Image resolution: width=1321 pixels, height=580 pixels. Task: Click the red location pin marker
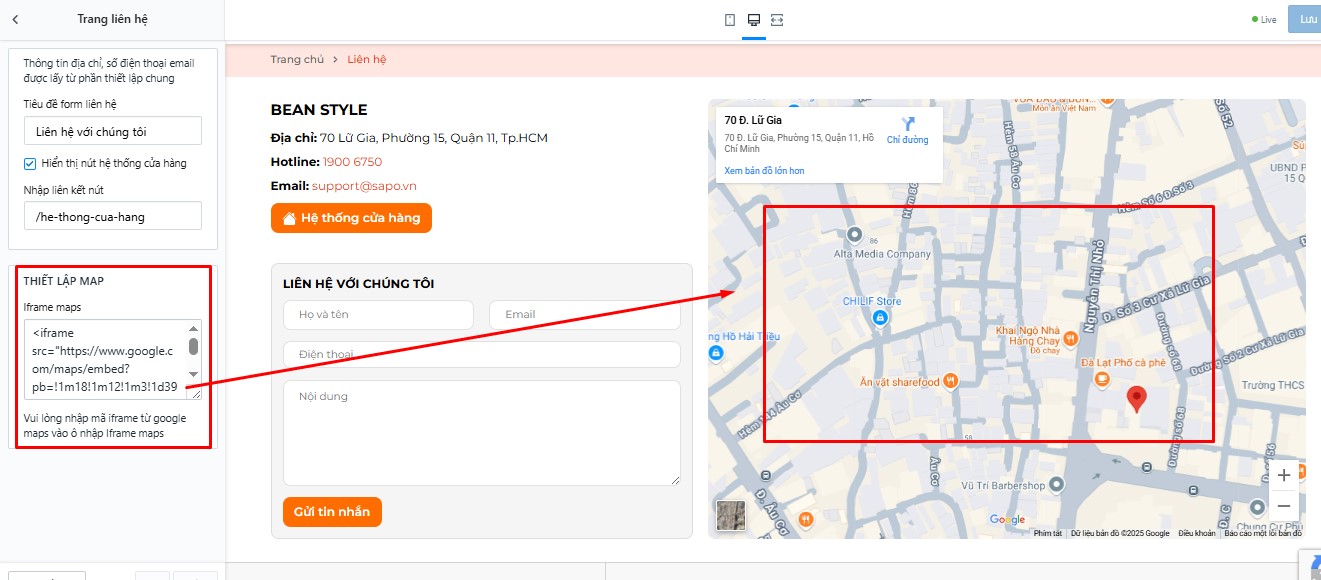[x=1136, y=399]
